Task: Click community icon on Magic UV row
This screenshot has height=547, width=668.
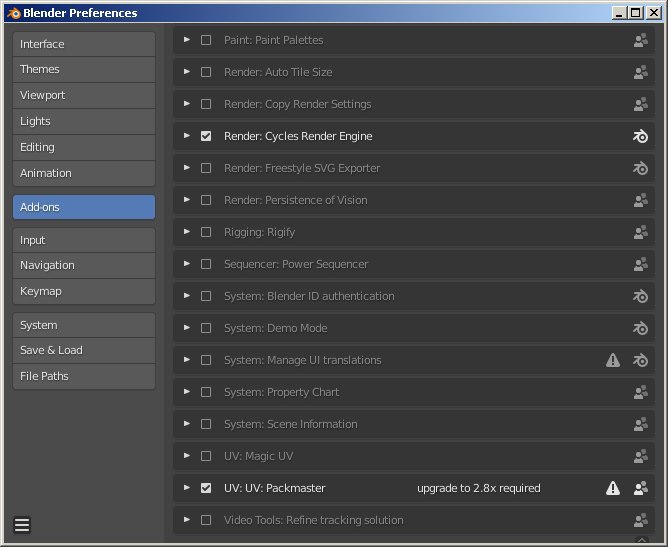Action: click(640, 456)
